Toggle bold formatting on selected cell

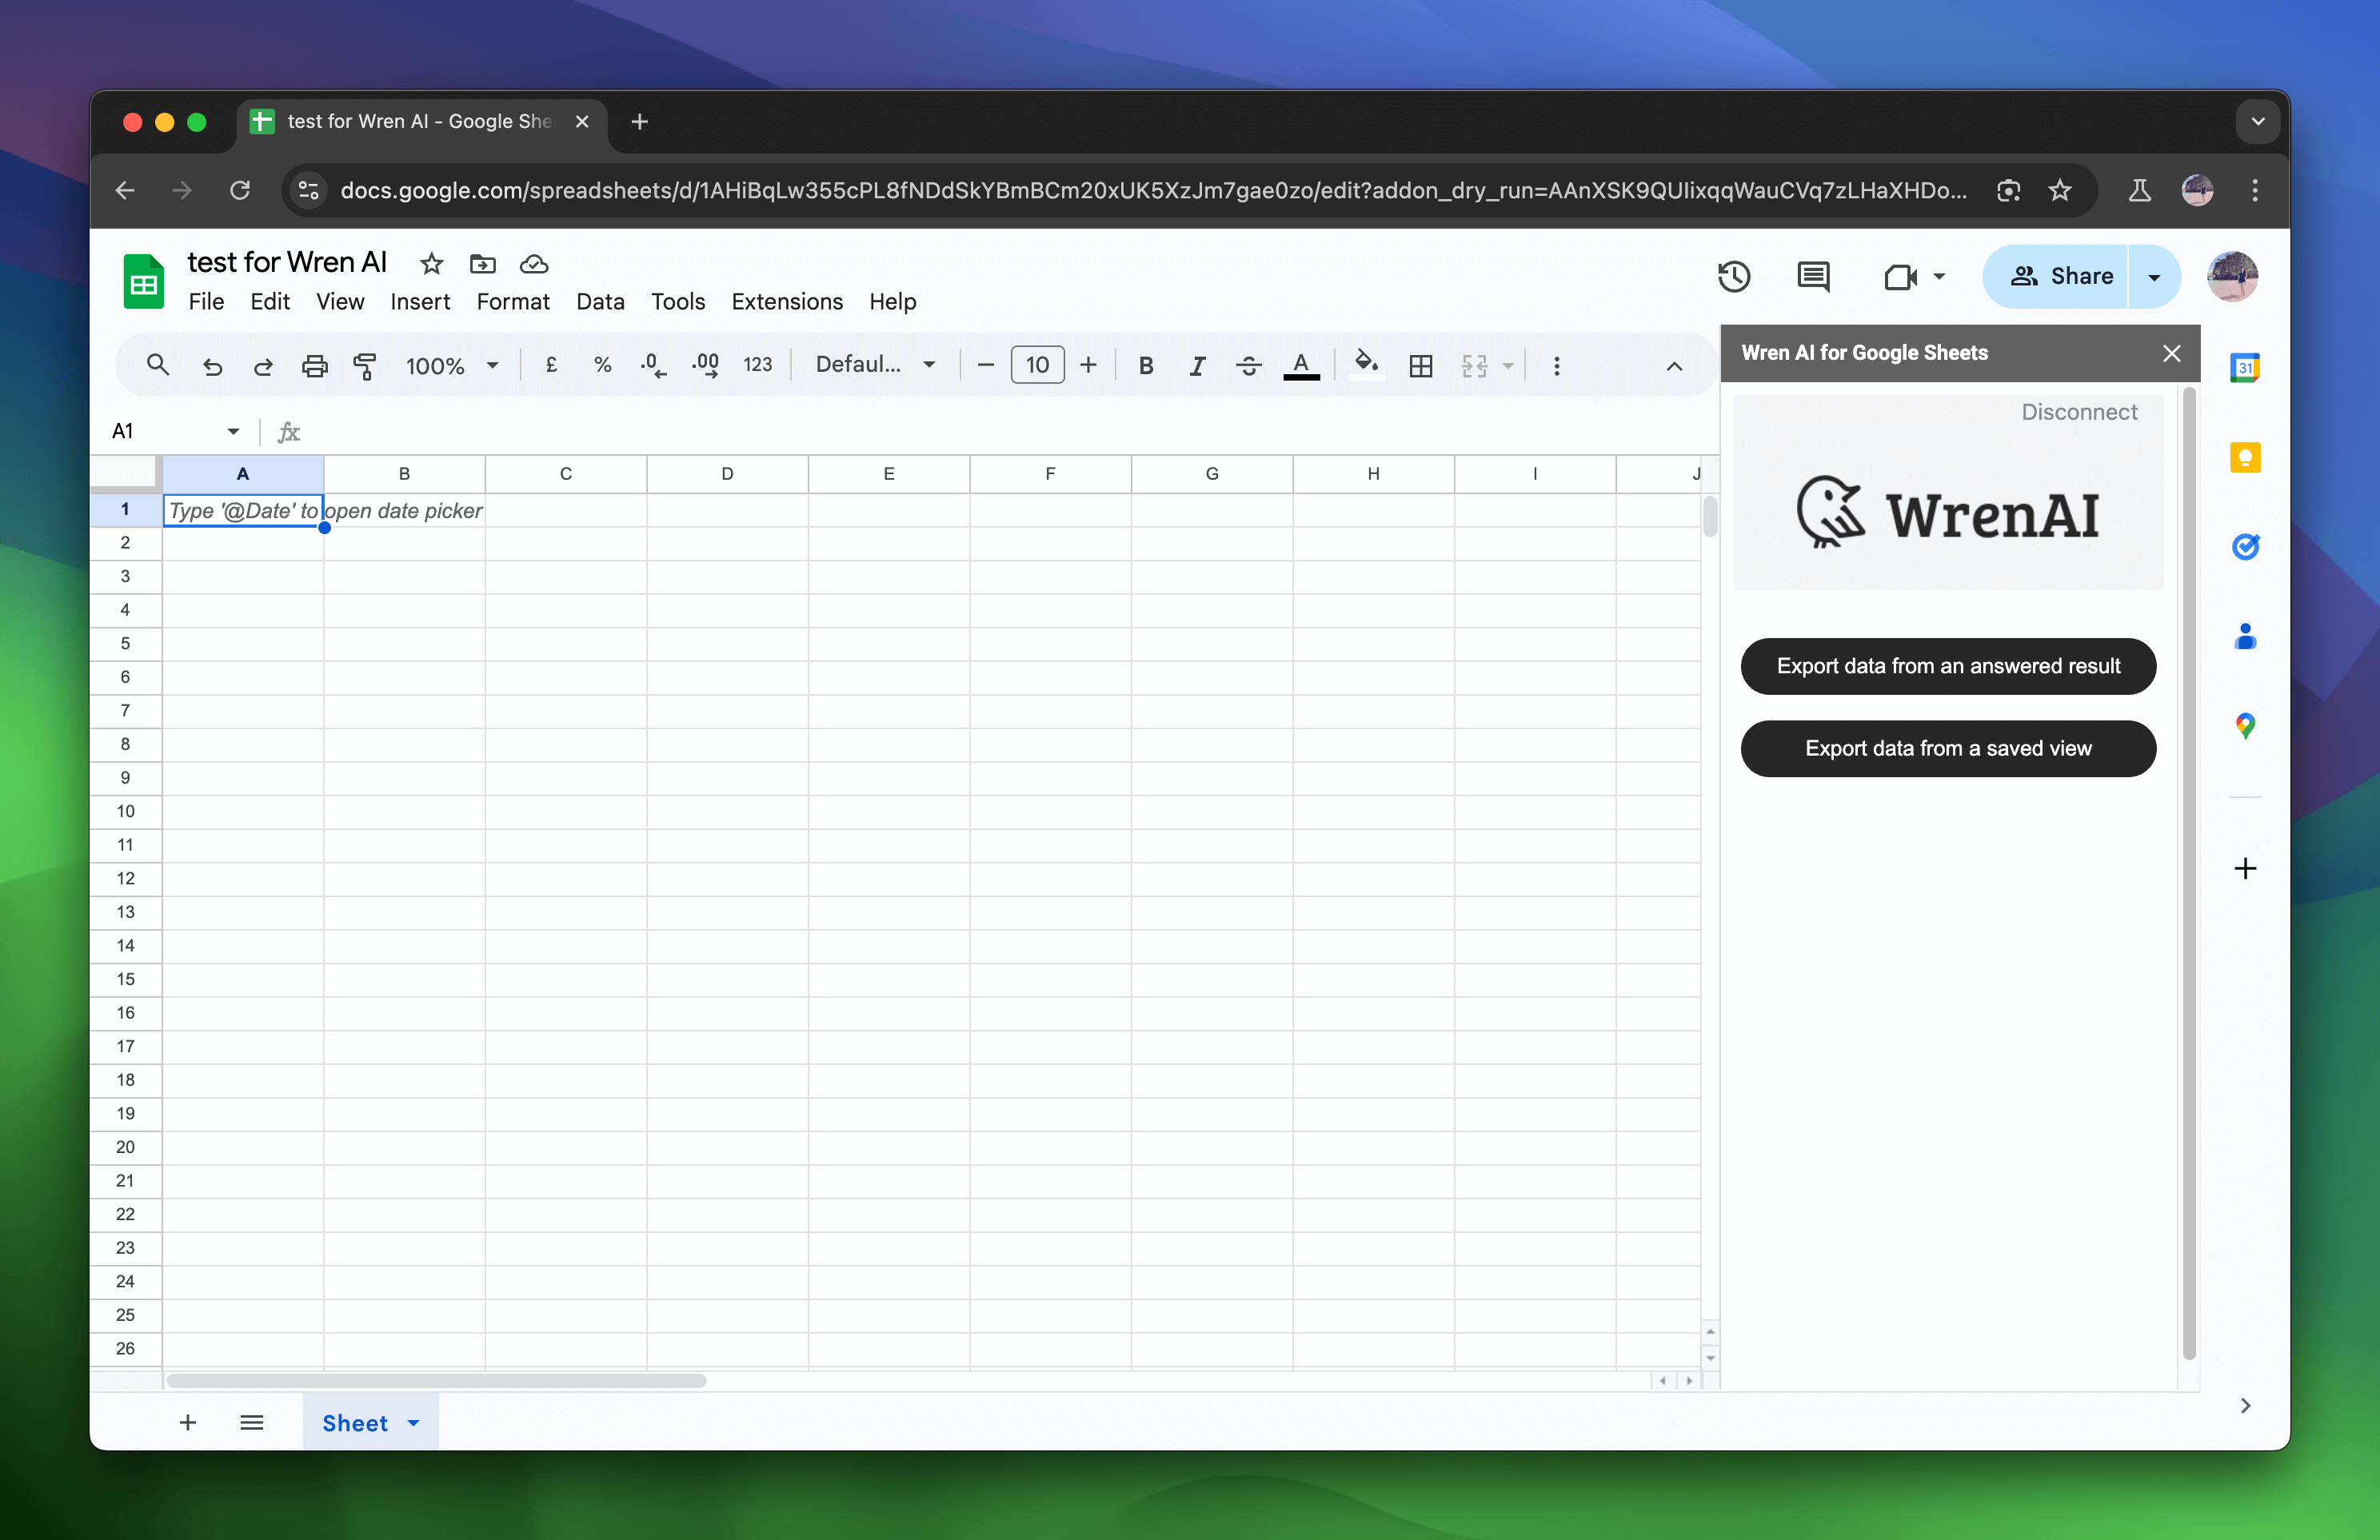click(1145, 364)
